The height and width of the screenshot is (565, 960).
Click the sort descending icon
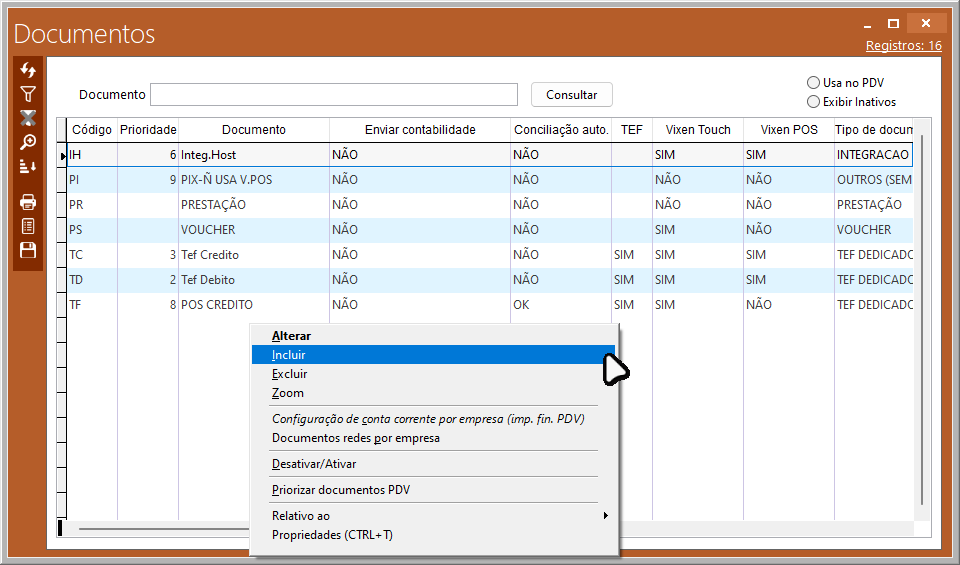coord(28,166)
